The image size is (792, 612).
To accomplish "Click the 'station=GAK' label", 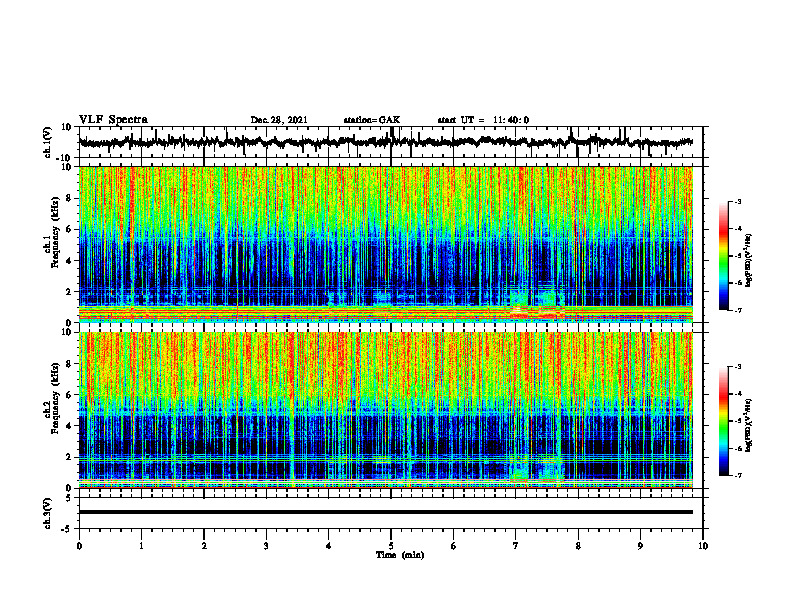I will (372, 120).
